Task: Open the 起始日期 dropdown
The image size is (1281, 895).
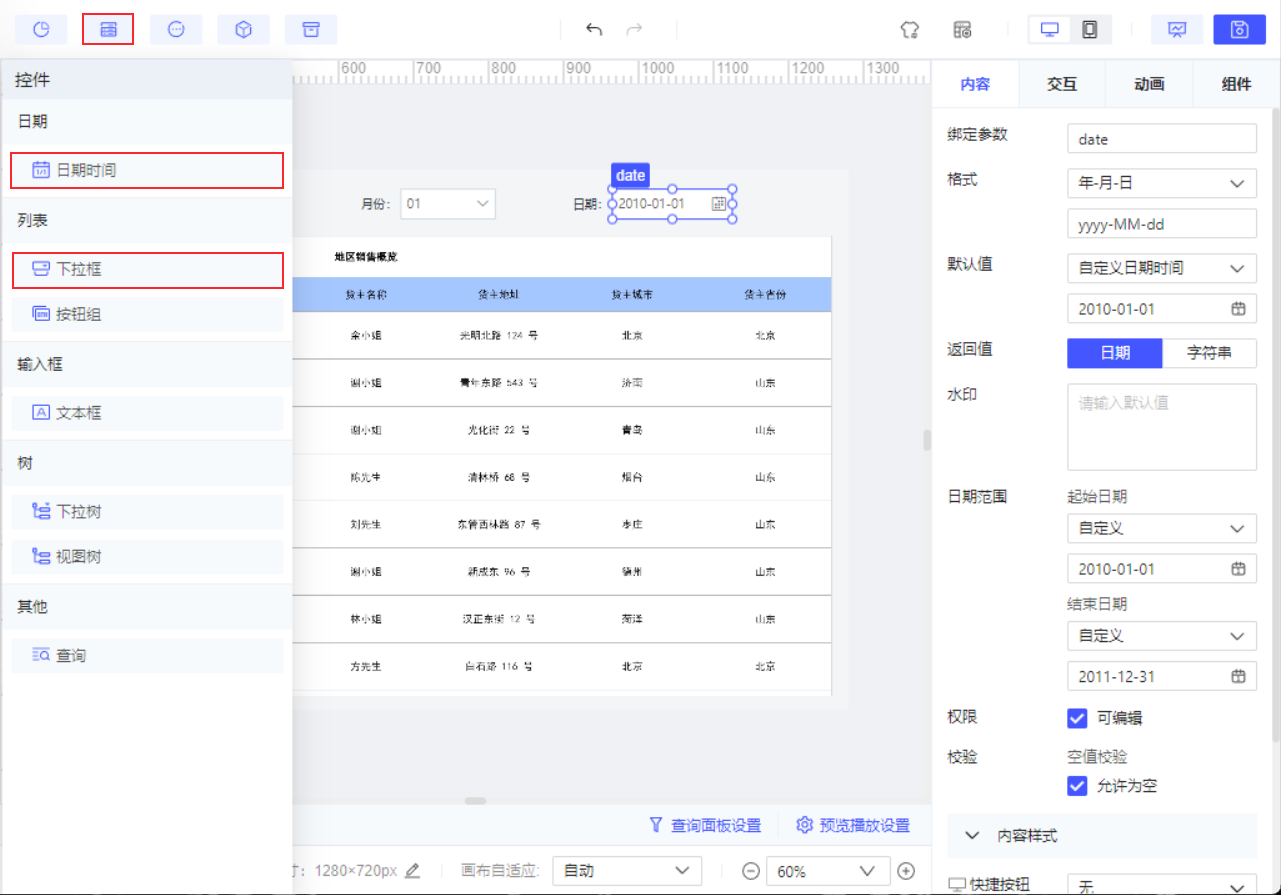Action: pos(1162,528)
